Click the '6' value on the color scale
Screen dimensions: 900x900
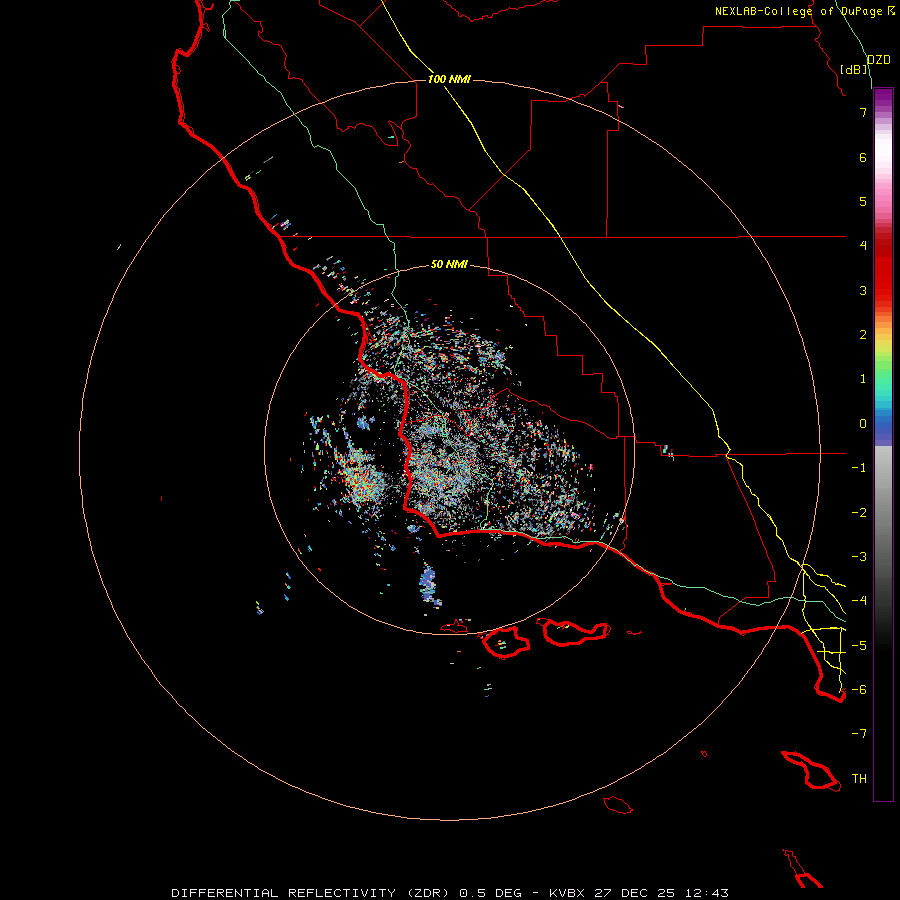tap(863, 157)
